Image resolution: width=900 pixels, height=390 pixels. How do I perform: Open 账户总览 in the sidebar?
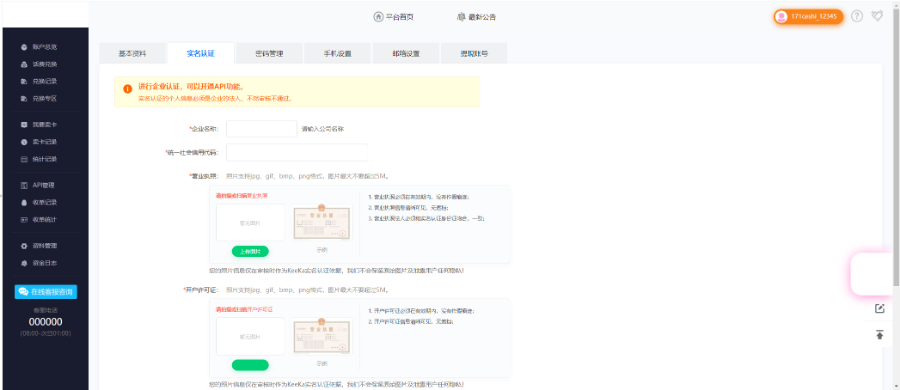[x=39, y=47]
